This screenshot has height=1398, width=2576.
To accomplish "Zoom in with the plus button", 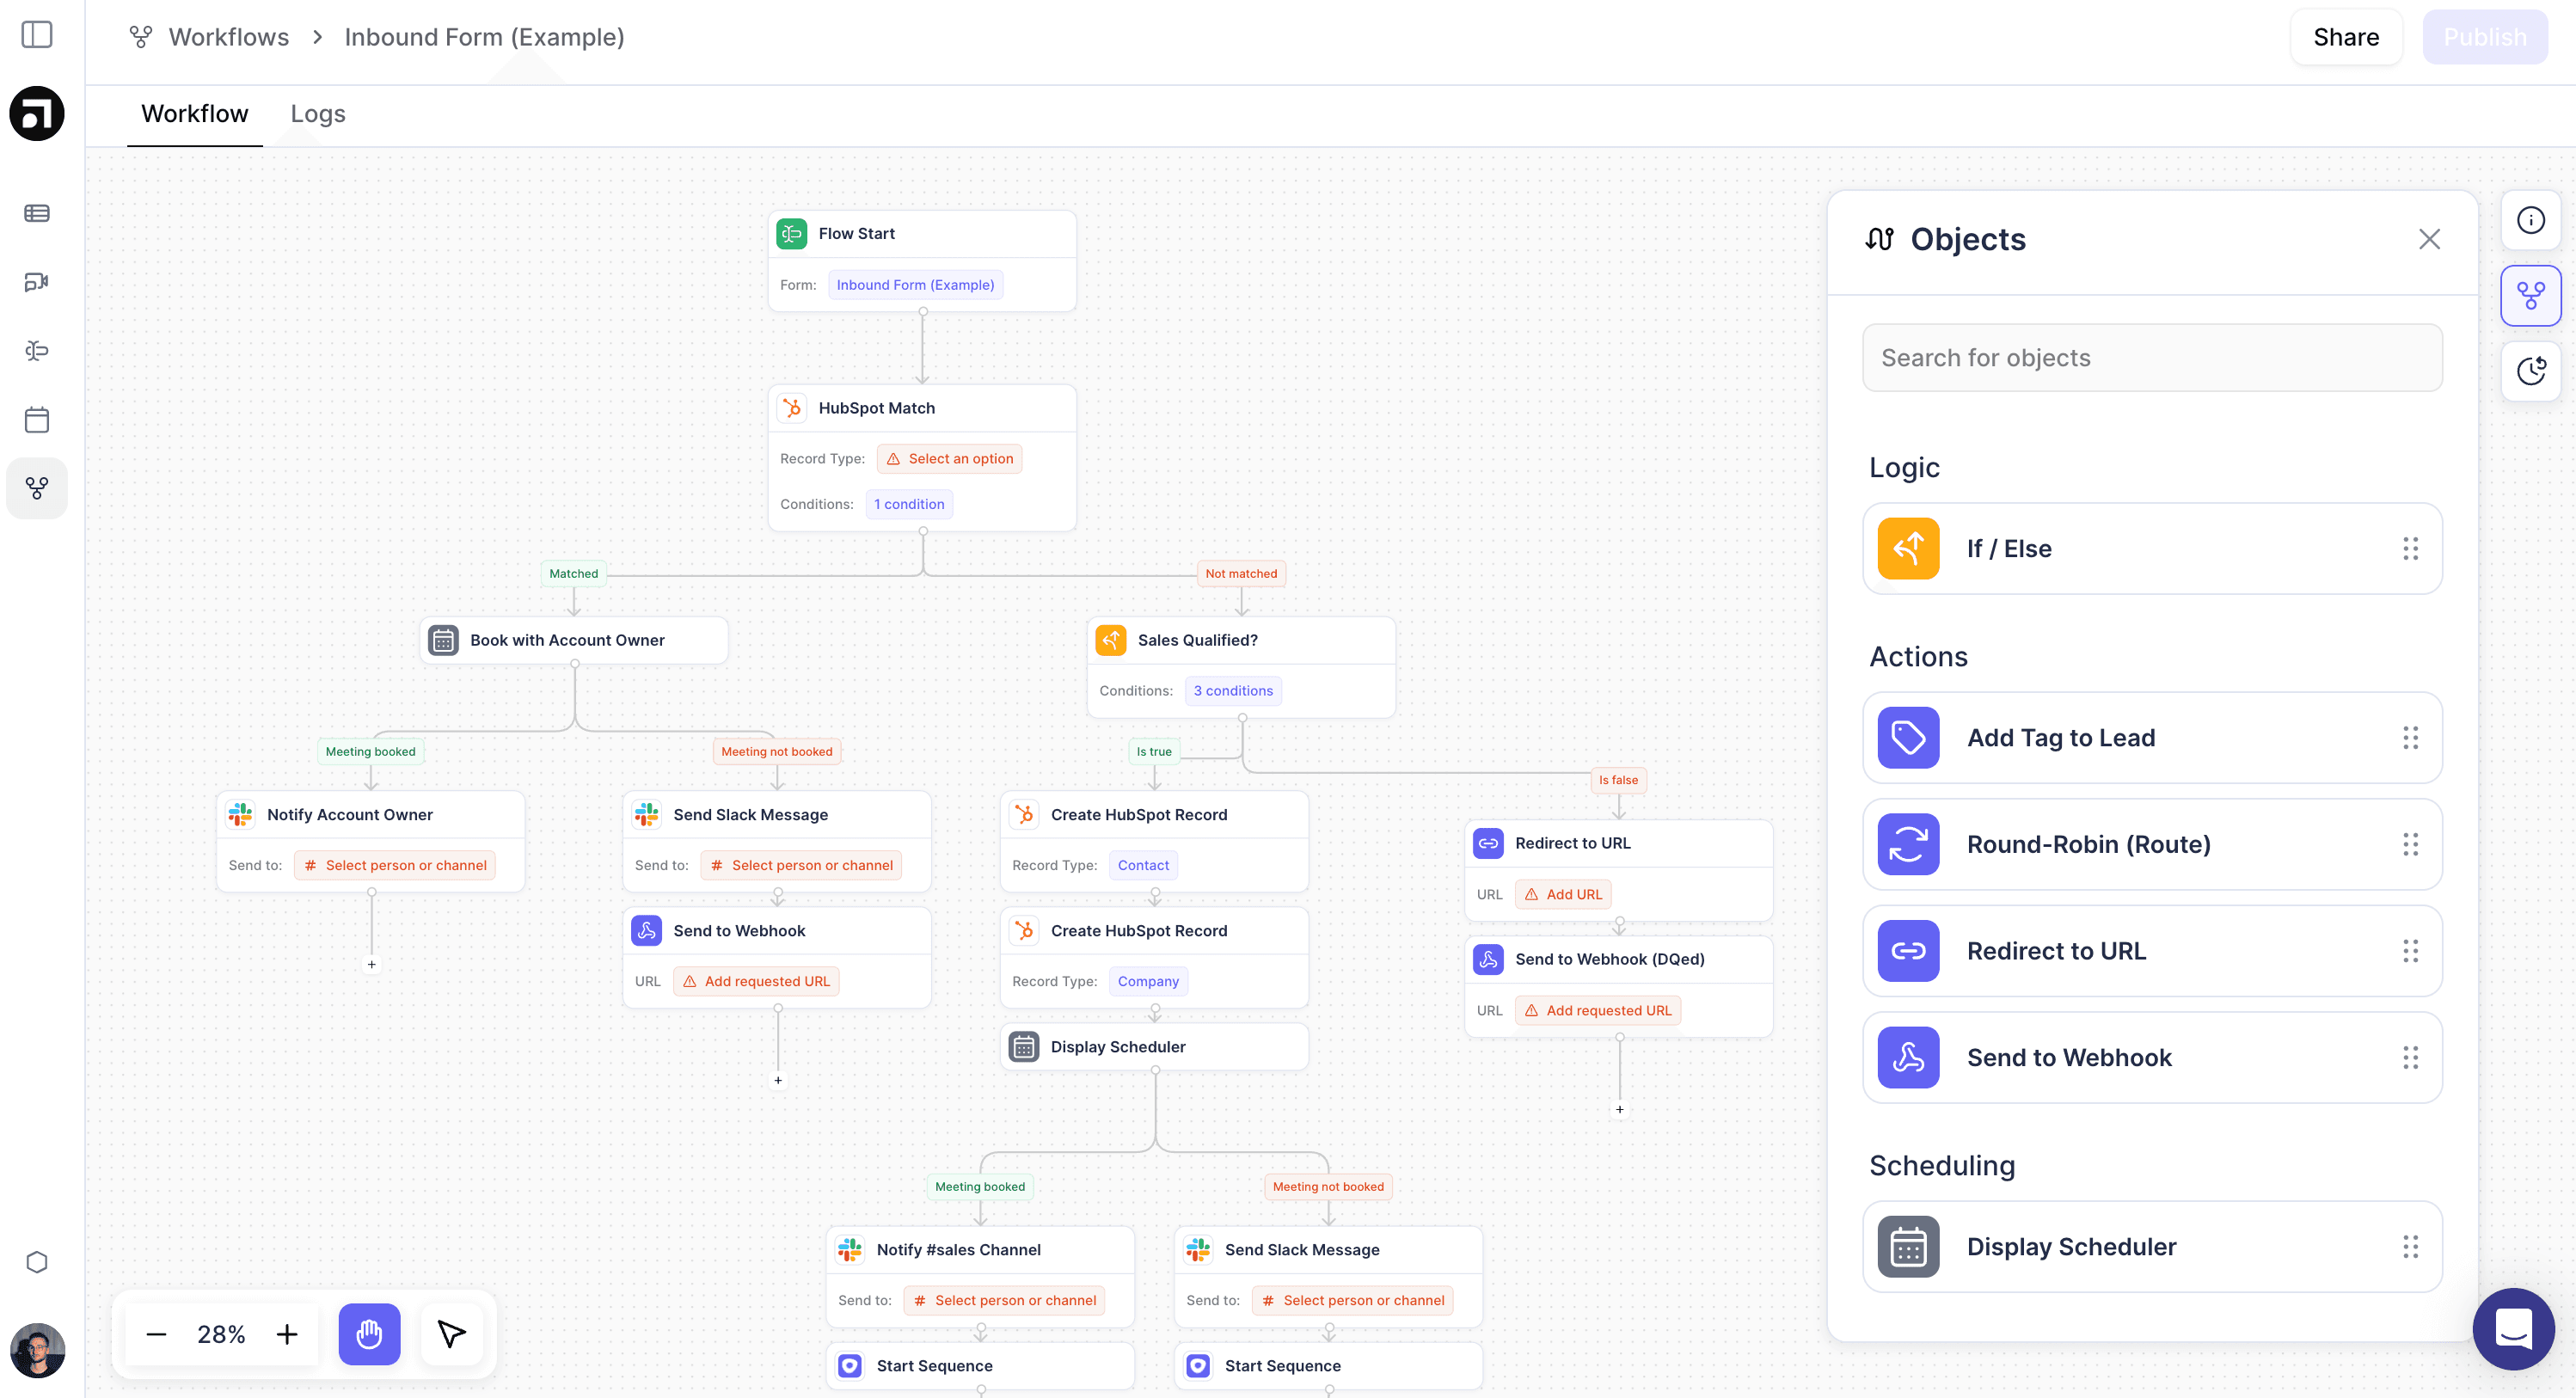I will [x=287, y=1334].
